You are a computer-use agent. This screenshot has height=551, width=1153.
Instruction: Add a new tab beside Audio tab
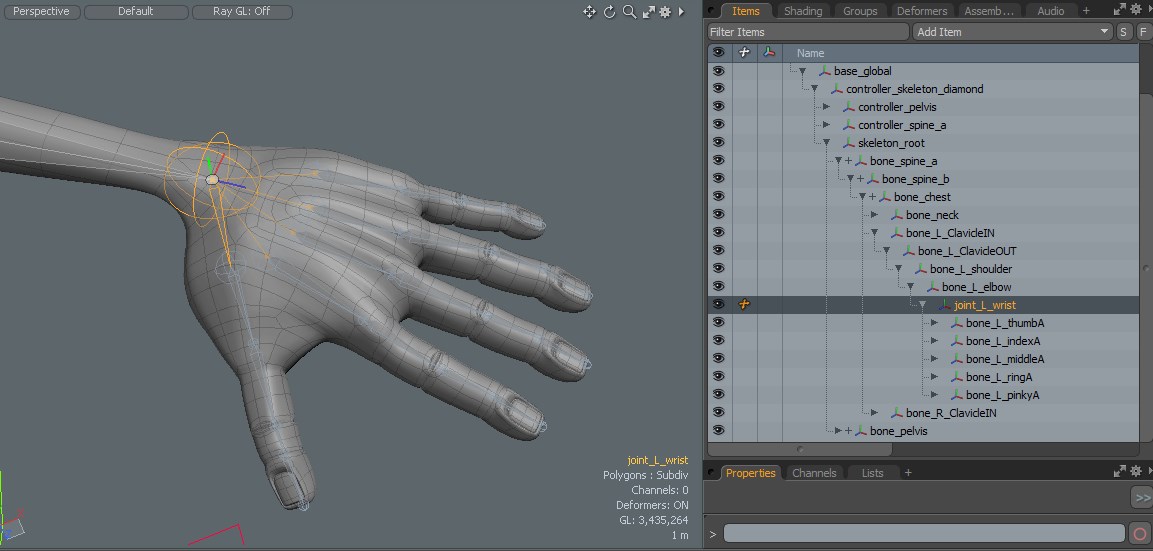1086,10
